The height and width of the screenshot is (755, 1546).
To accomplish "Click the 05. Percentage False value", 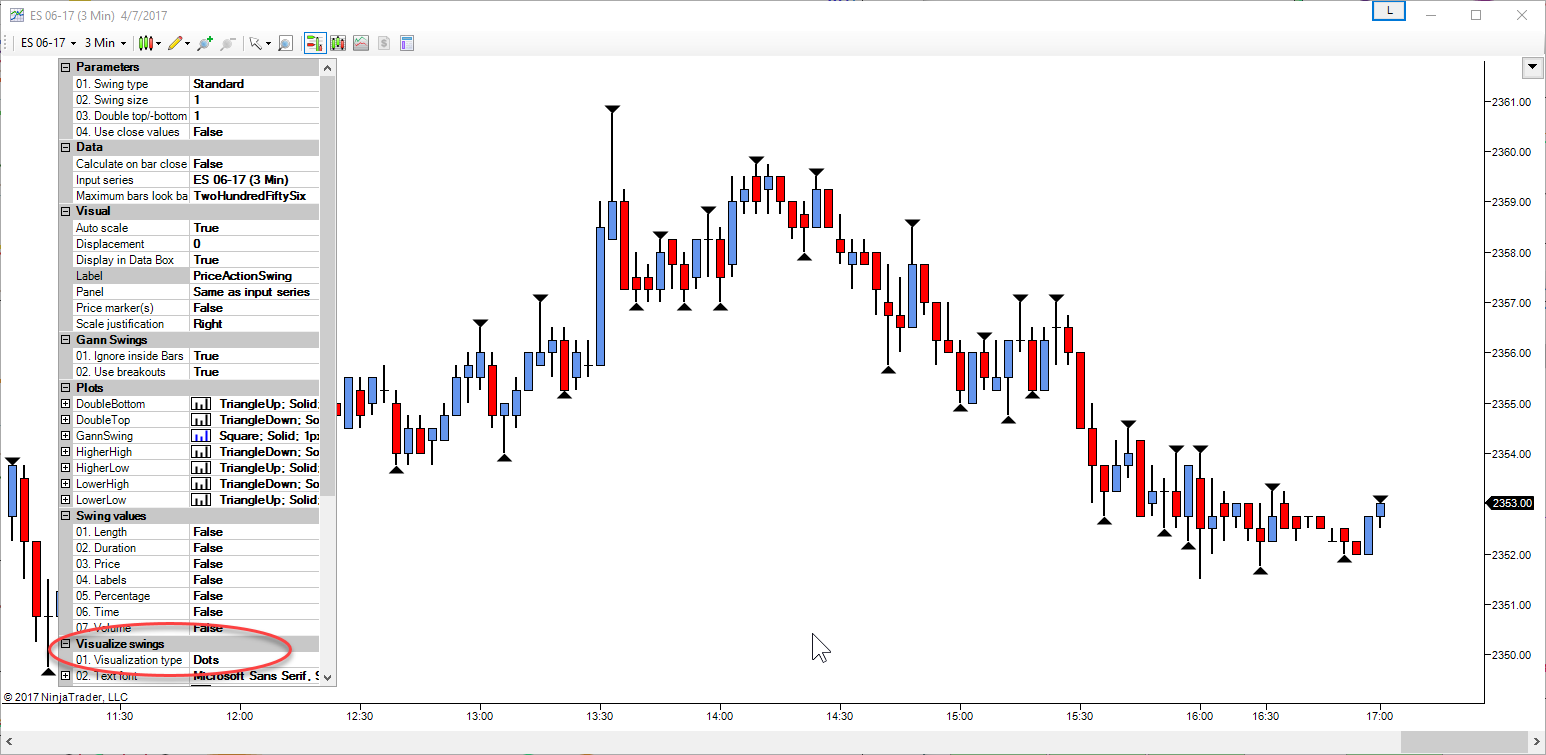I will (255, 596).
